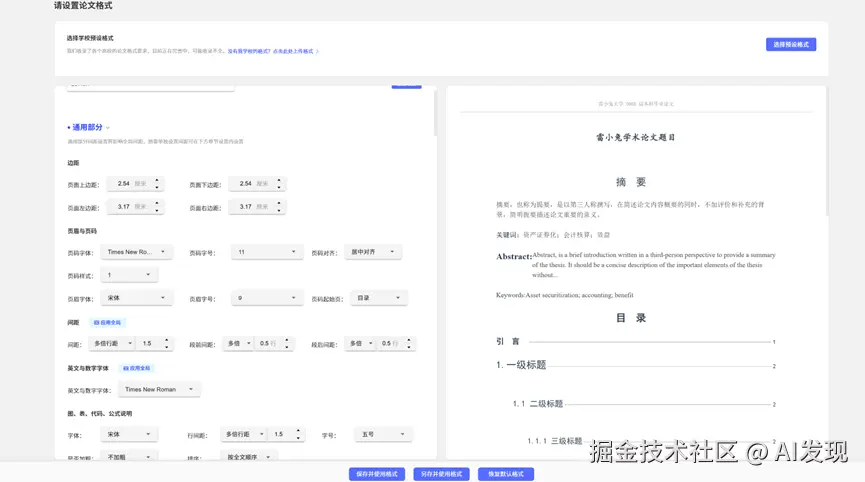Screen dimensions: 865x482
Task: Open the 没有我学校的格式 upload format link
Action: pyautogui.click(x=273, y=51)
